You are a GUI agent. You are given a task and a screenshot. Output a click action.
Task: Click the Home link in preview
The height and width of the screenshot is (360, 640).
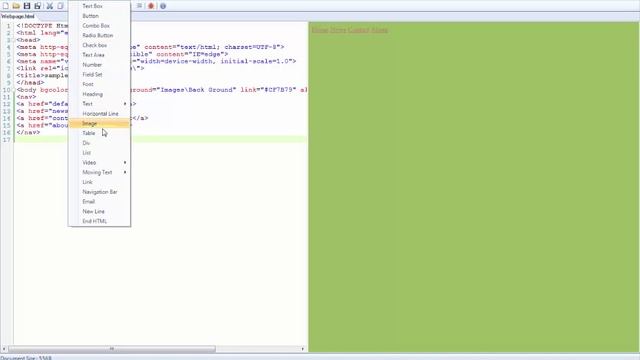coord(320,30)
